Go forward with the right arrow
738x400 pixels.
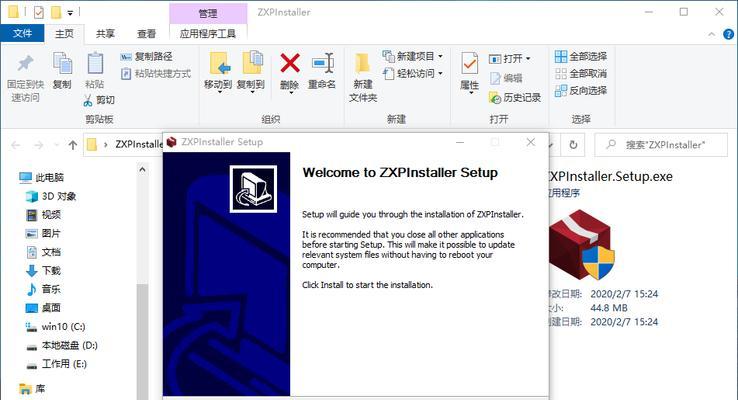39,145
